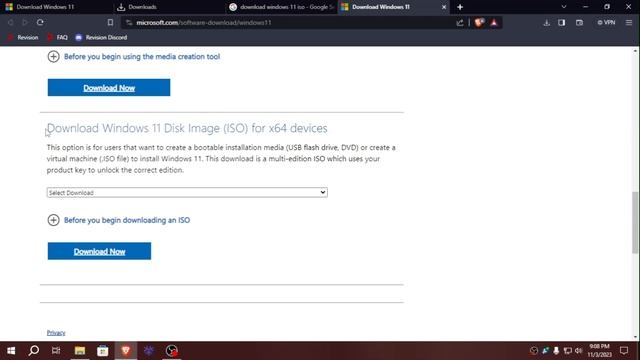
Task: Open a new tab with the plus button
Action: pyautogui.click(x=460, y=7)
